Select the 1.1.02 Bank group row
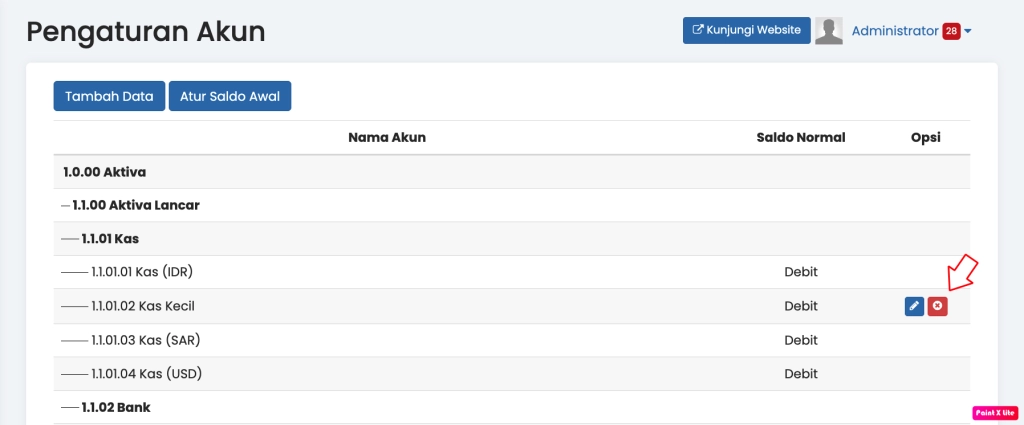1024x425 pixels. point(116,407)
